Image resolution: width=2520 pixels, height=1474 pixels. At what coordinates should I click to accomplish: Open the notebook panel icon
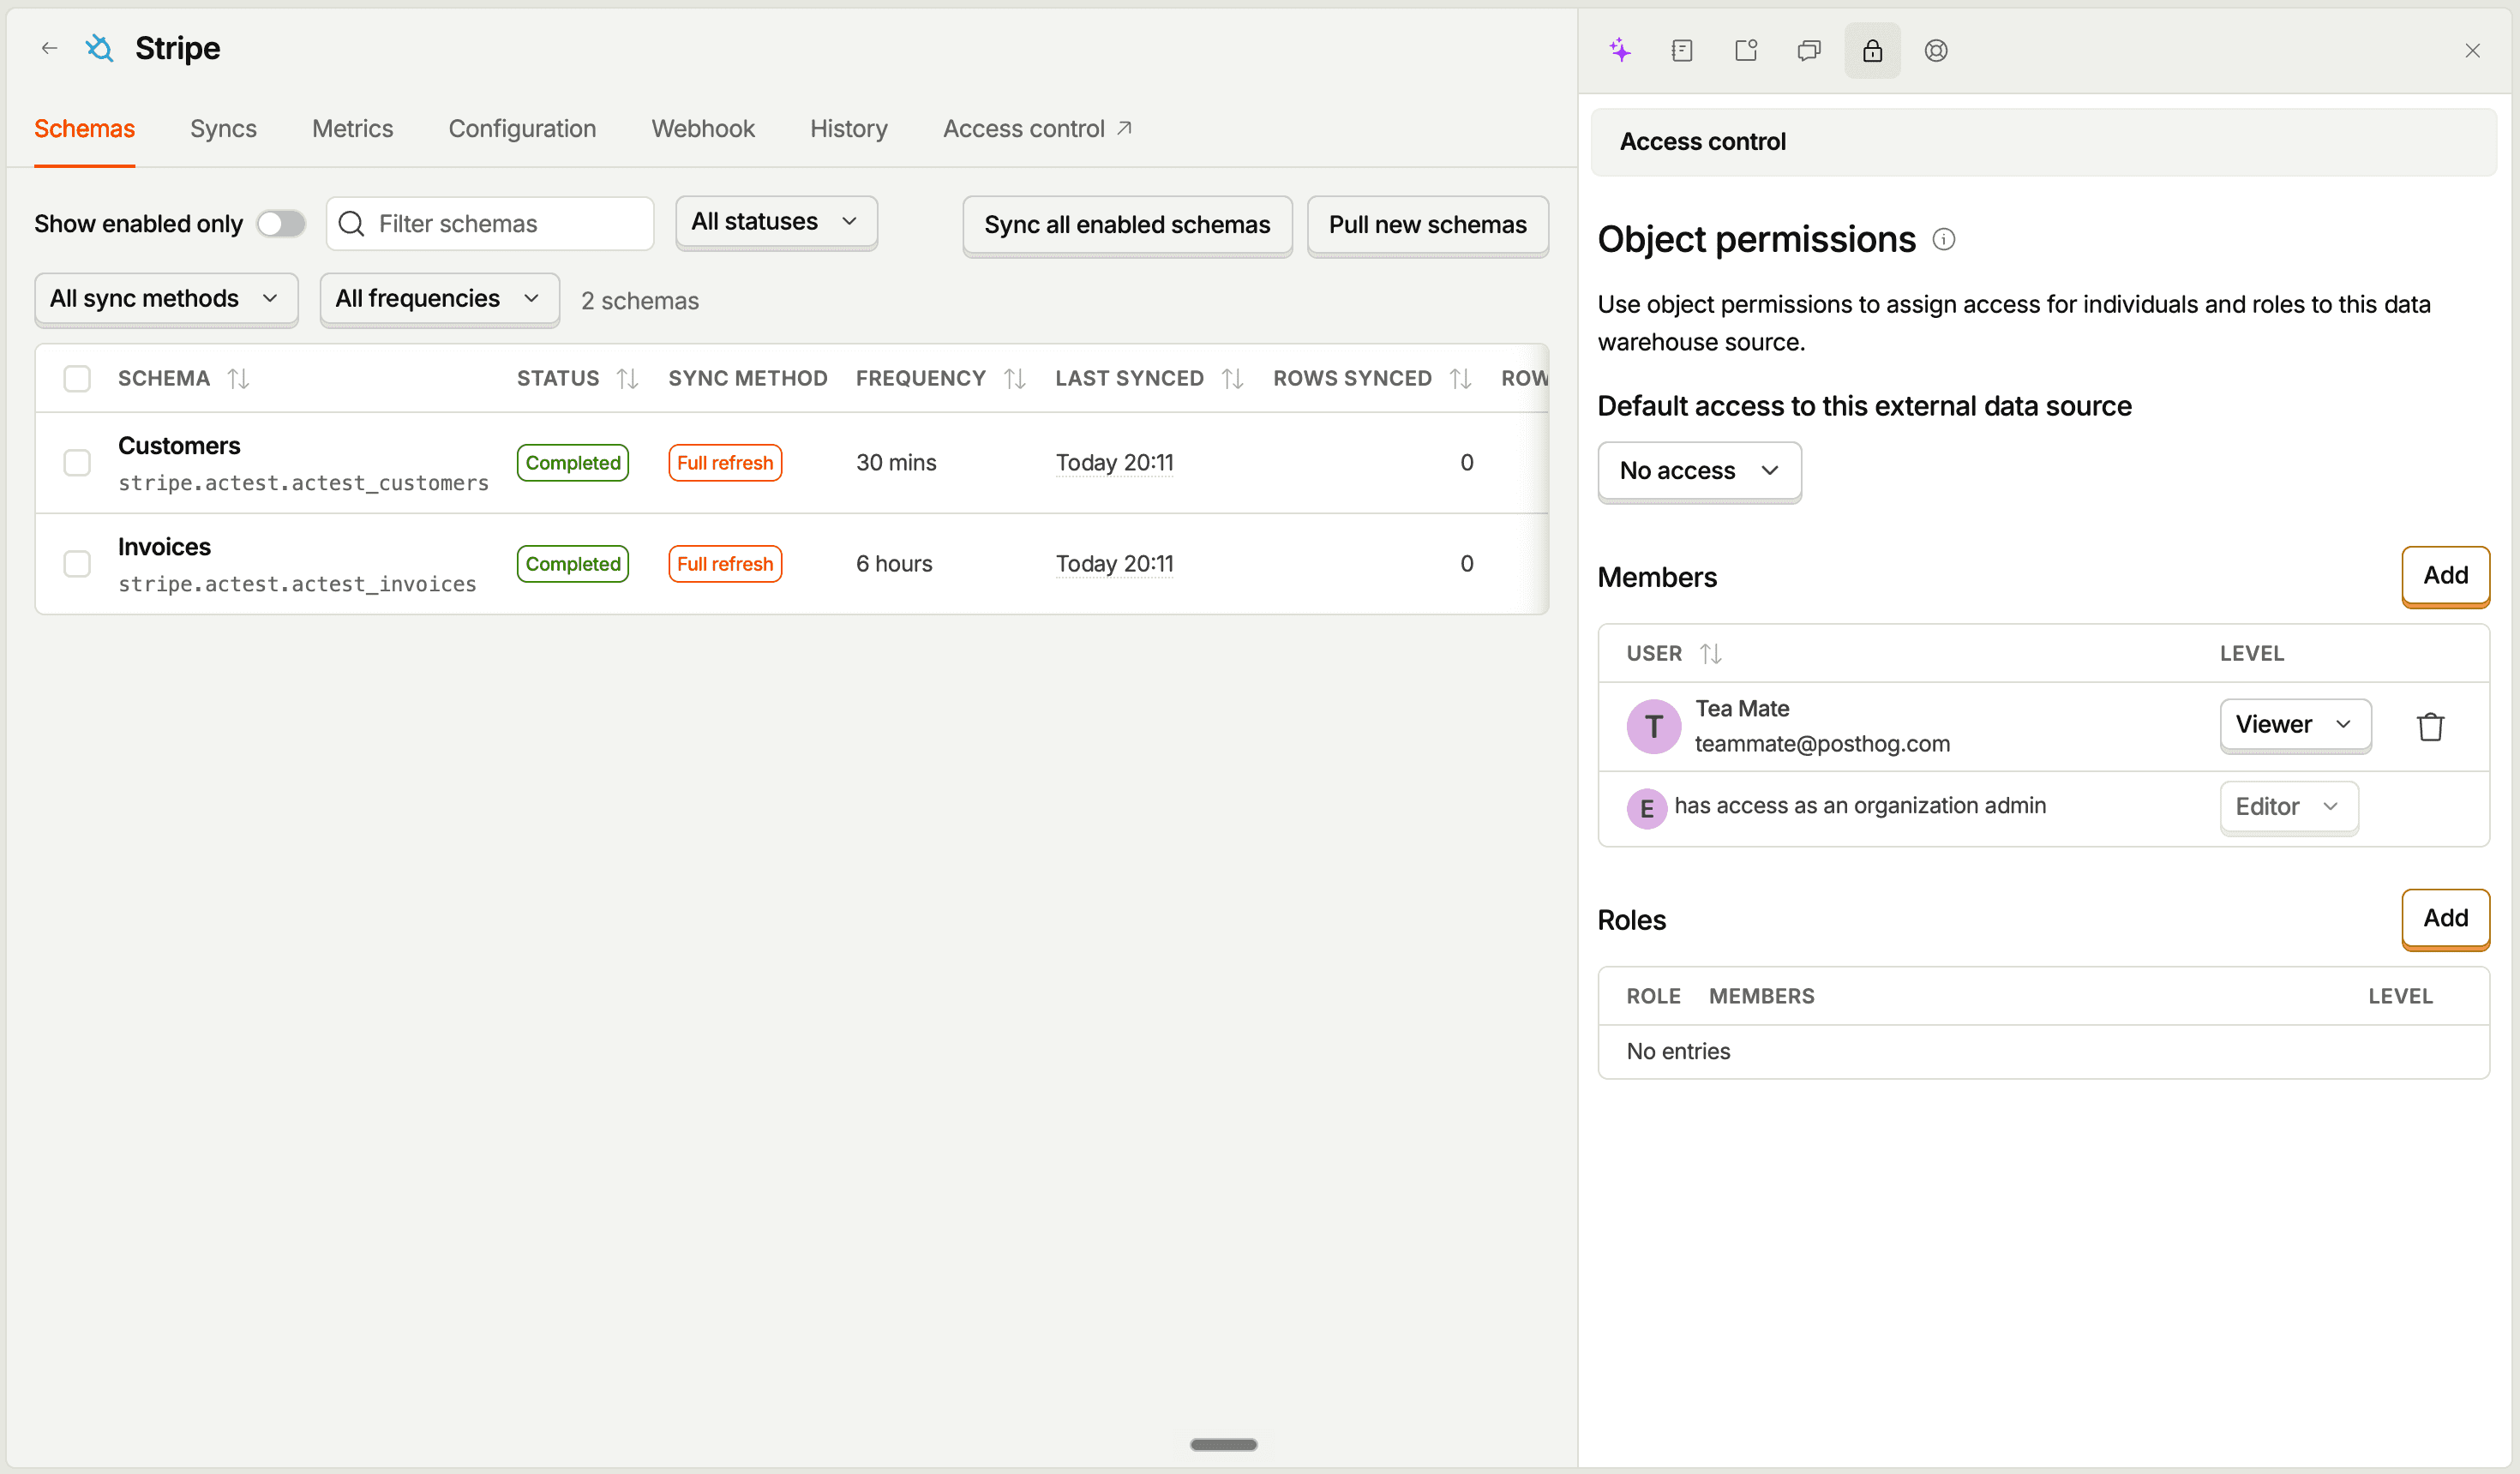pos(1682,50)
